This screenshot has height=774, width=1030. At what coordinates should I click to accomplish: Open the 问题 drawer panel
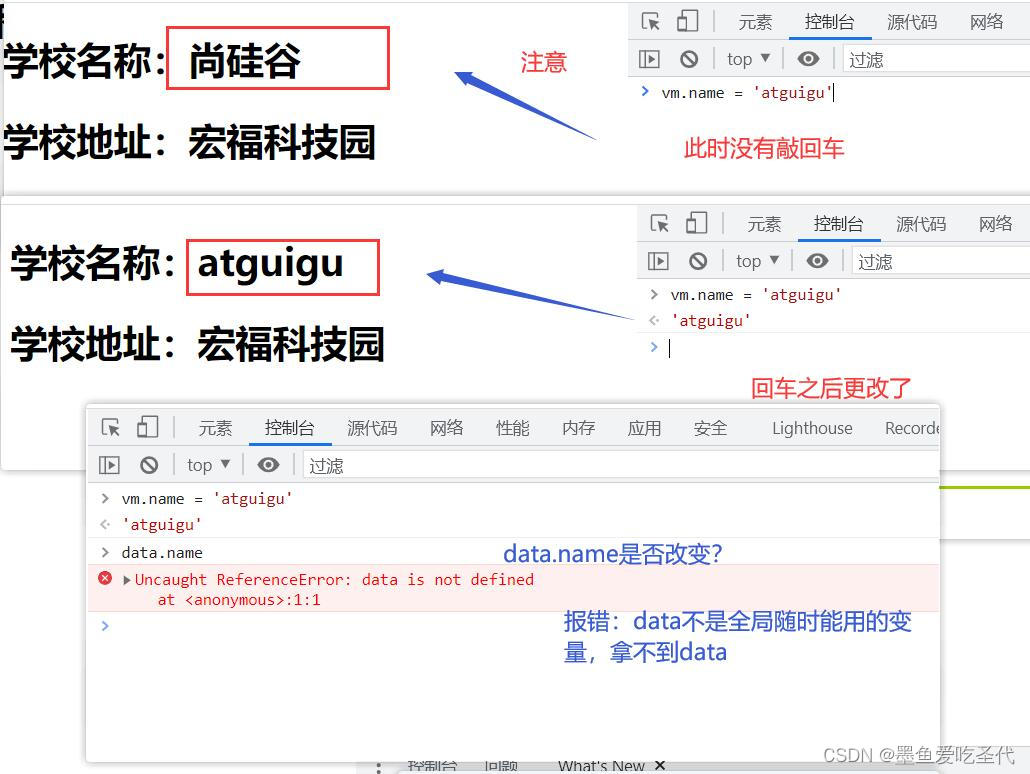(501, 764)
